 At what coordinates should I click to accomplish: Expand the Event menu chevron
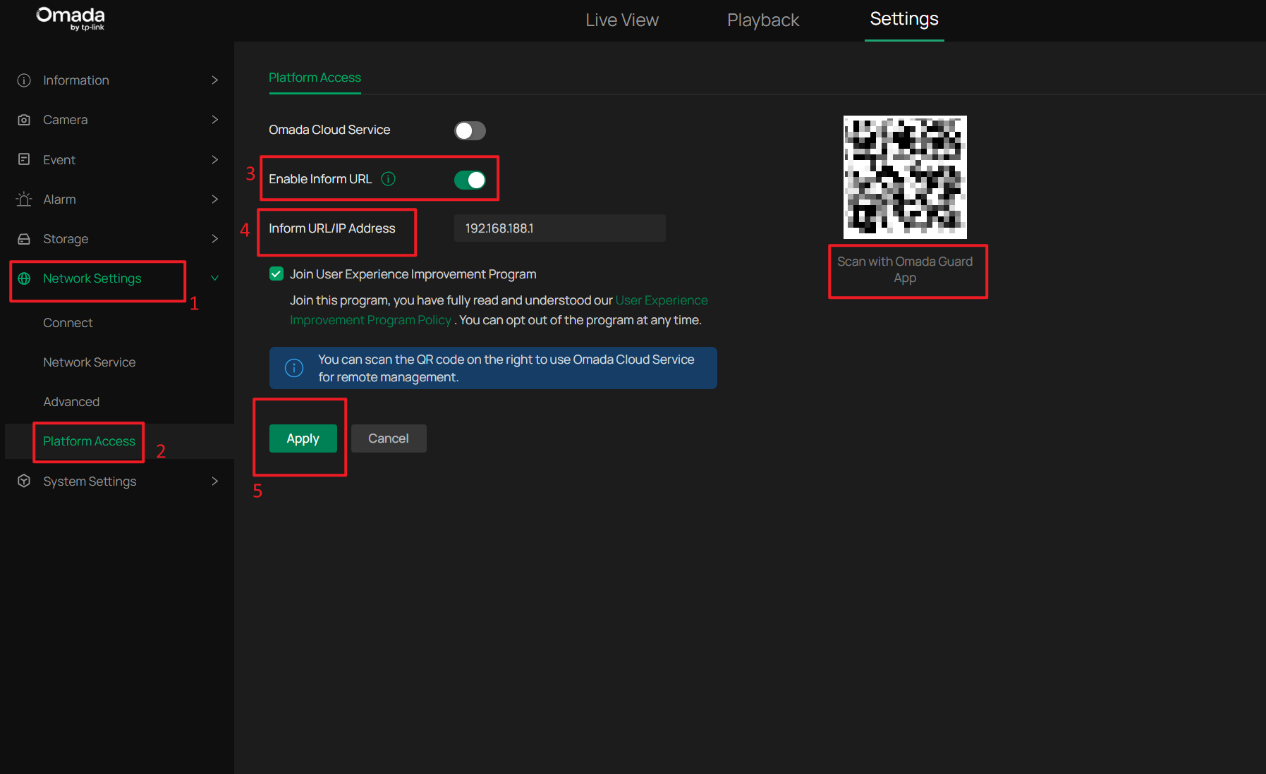click(x=214, y=160)
